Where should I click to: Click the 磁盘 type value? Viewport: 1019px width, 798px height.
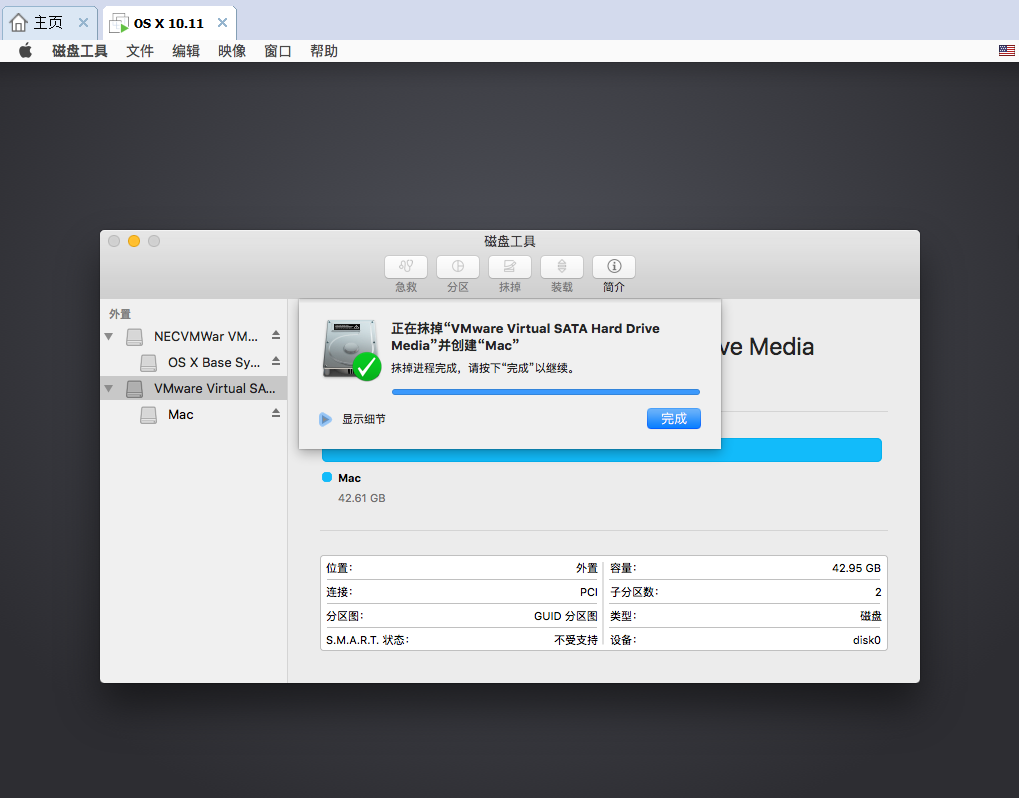coord(871,616)
